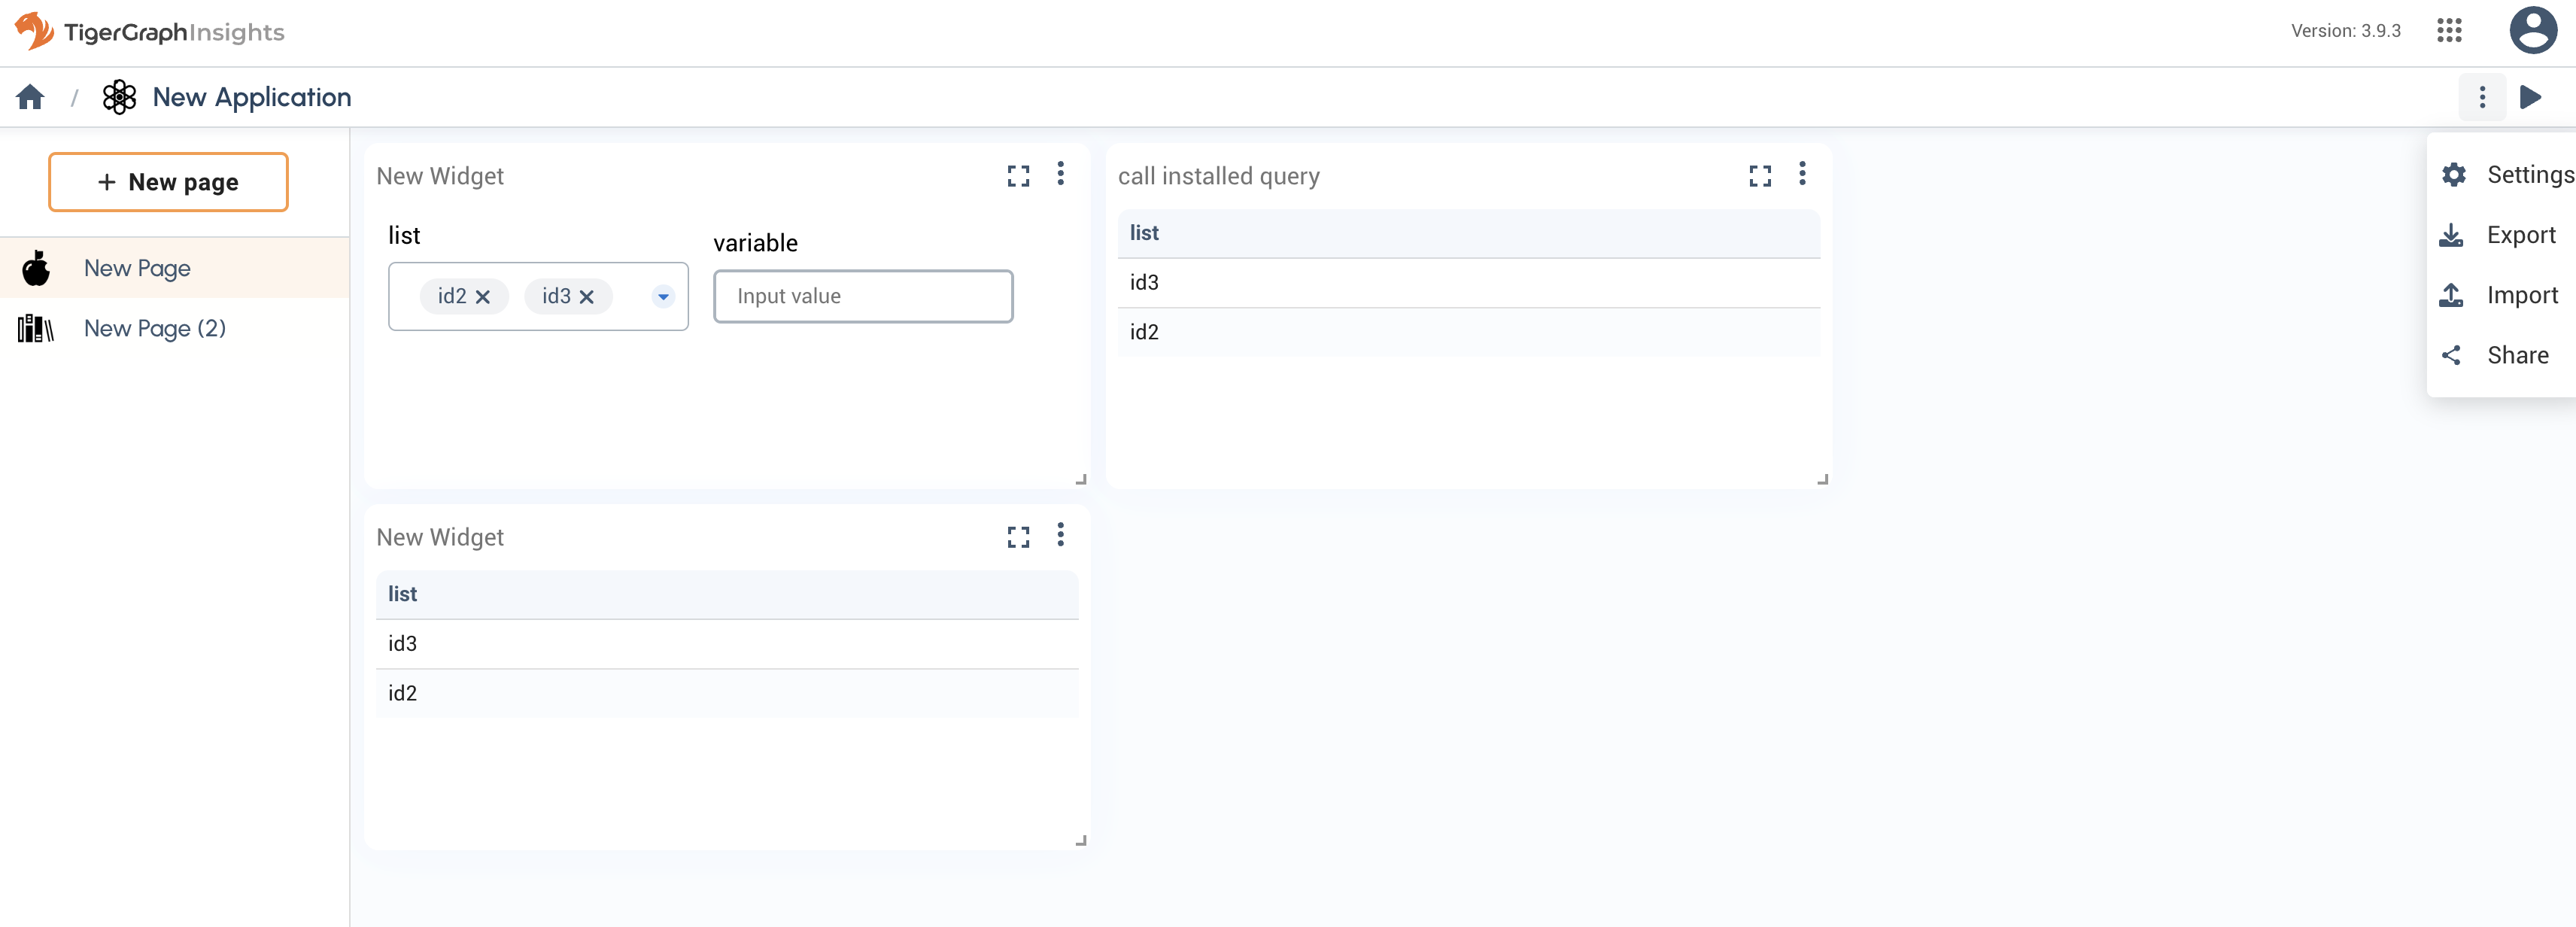Remove the id3 chip from the list
The width and height of the screenshot is (2576, 927).
(x=587, y=296)
